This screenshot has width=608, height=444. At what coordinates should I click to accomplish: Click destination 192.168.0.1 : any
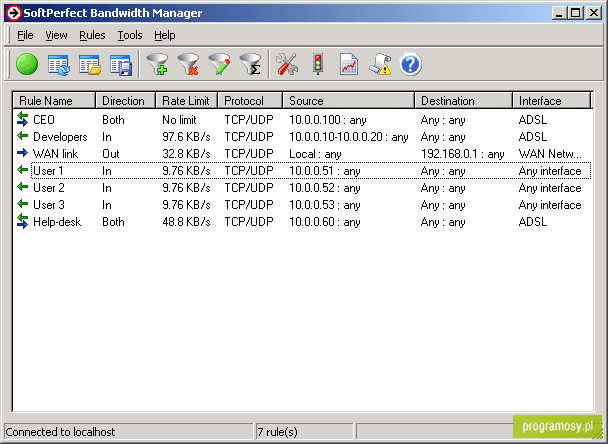(x=463, y=154)
